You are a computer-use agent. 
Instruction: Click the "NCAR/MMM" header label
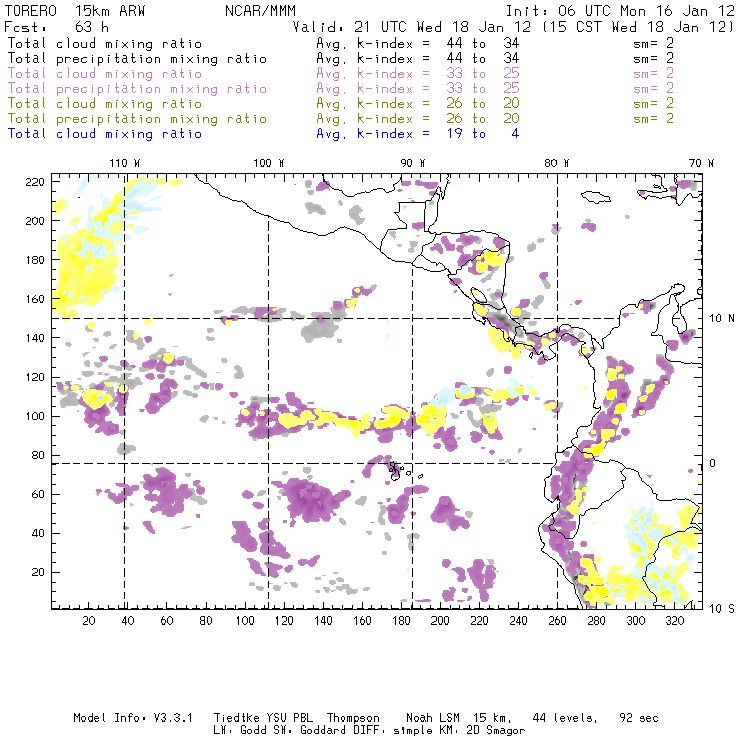261,11
